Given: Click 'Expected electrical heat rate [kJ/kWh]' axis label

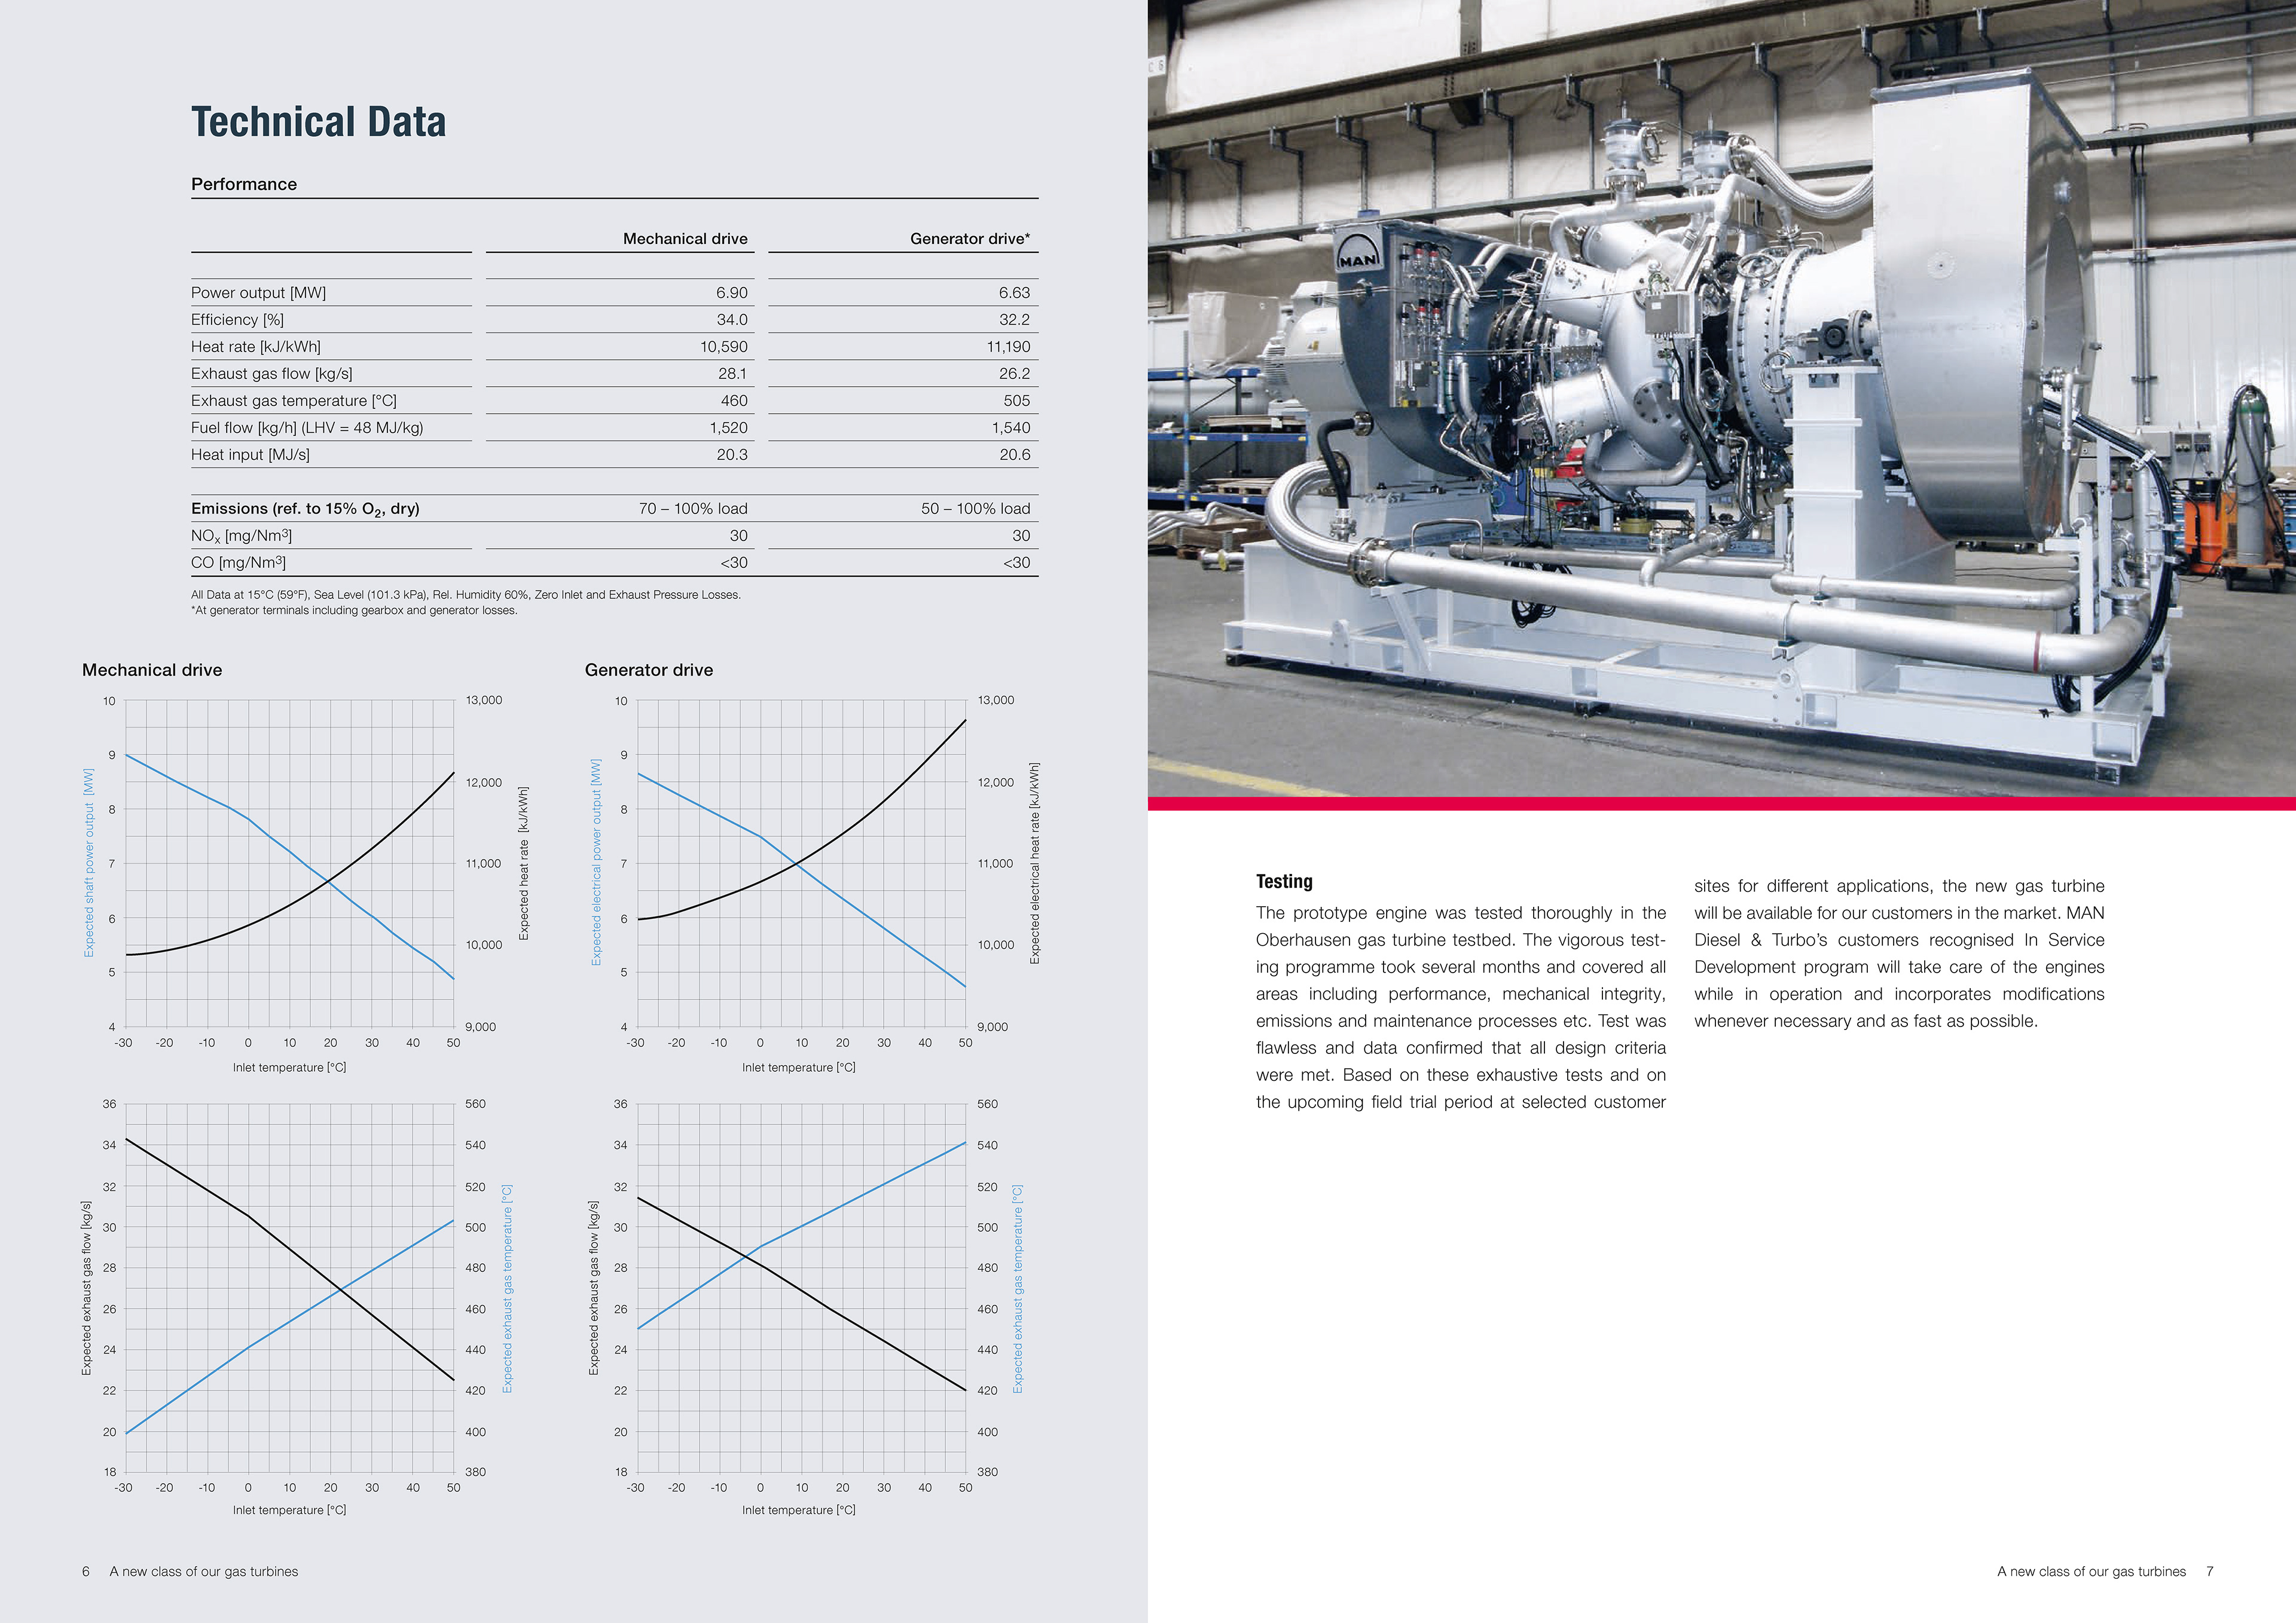Looking at the screenshot, I should point(1035,863).
